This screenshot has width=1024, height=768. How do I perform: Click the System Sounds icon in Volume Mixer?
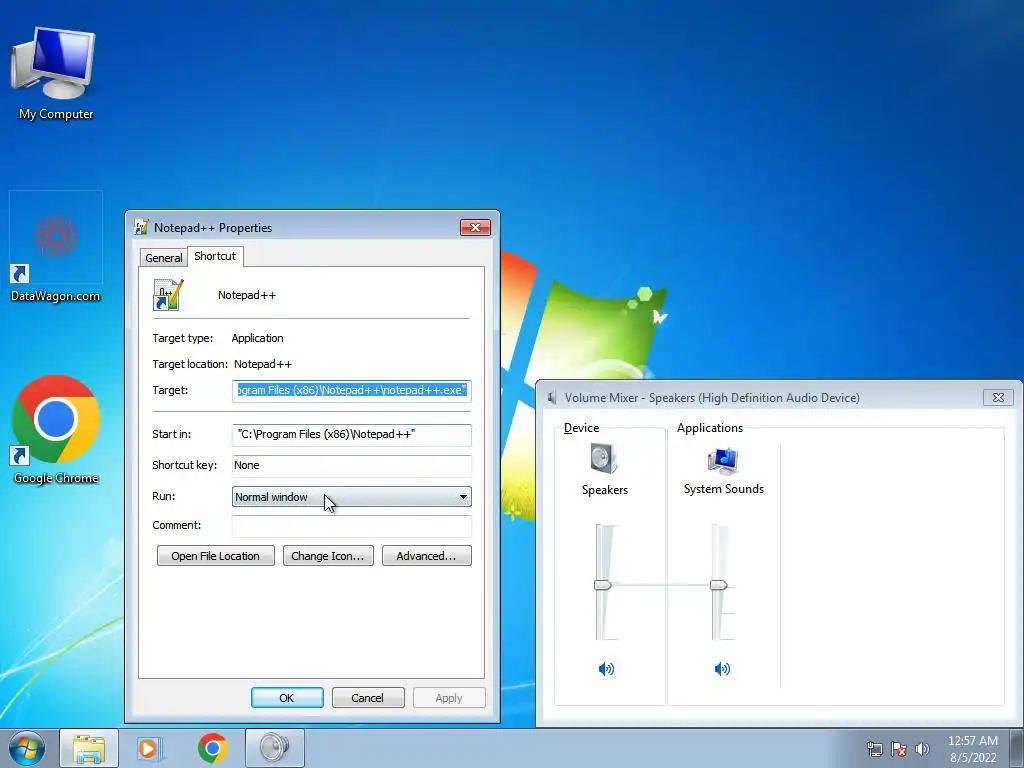(x=723, y=461)
